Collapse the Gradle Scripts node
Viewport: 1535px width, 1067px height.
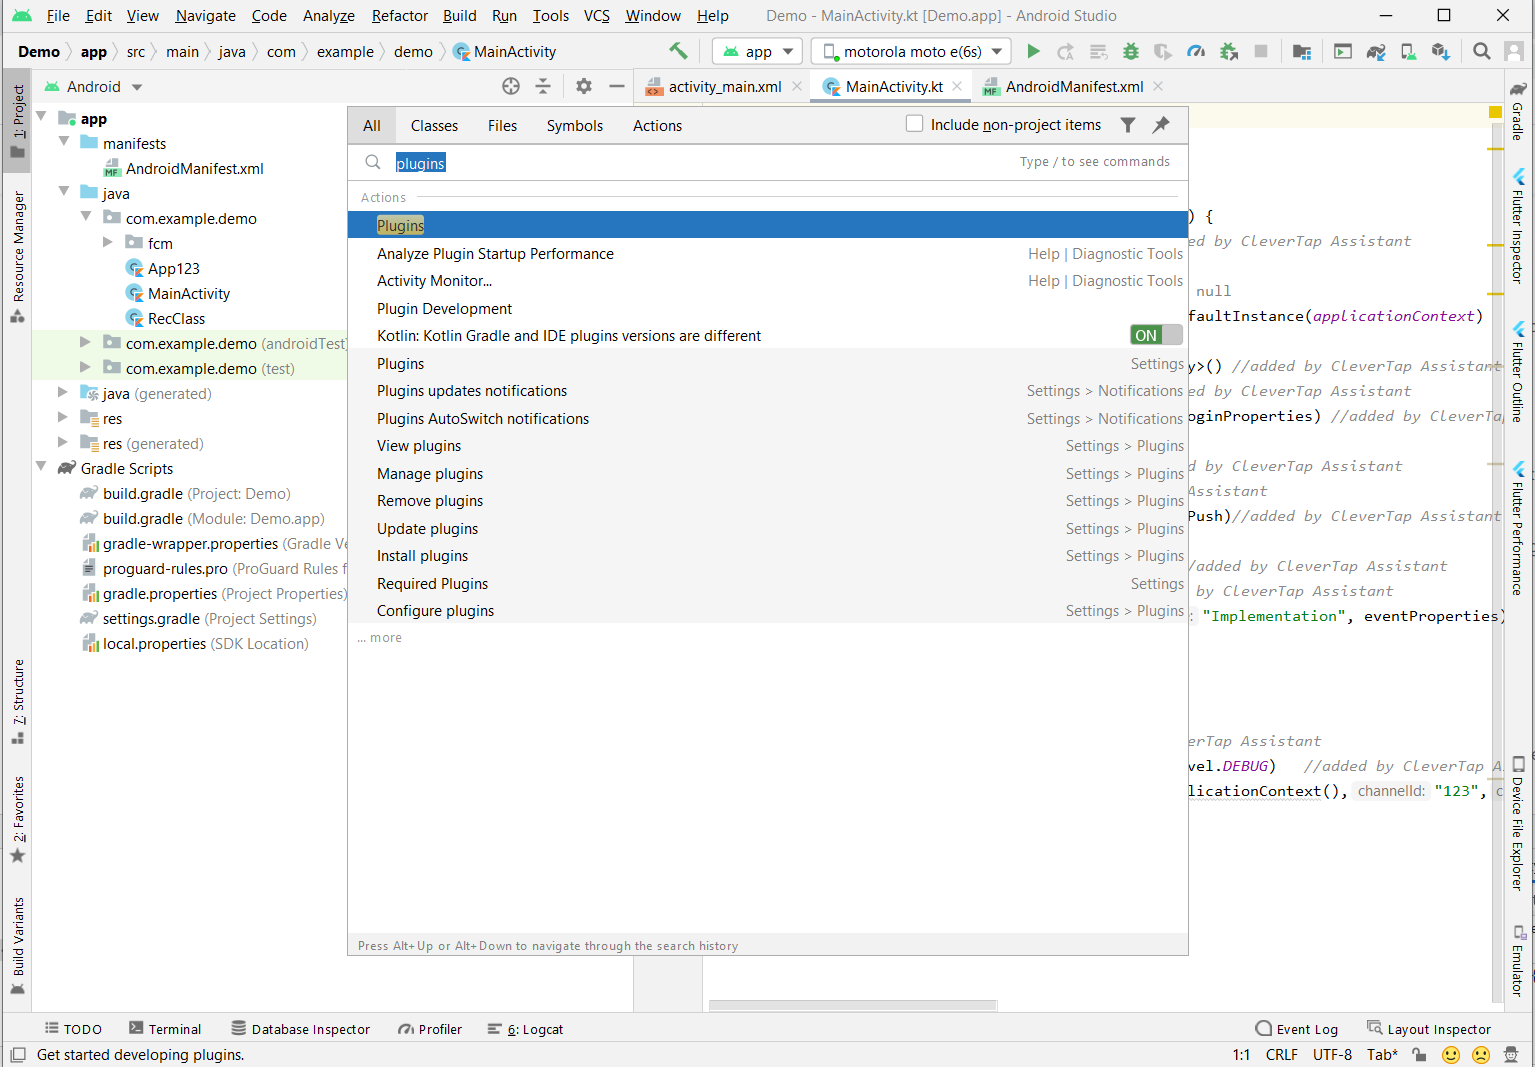pyautogui.click(x=43, y=468)
